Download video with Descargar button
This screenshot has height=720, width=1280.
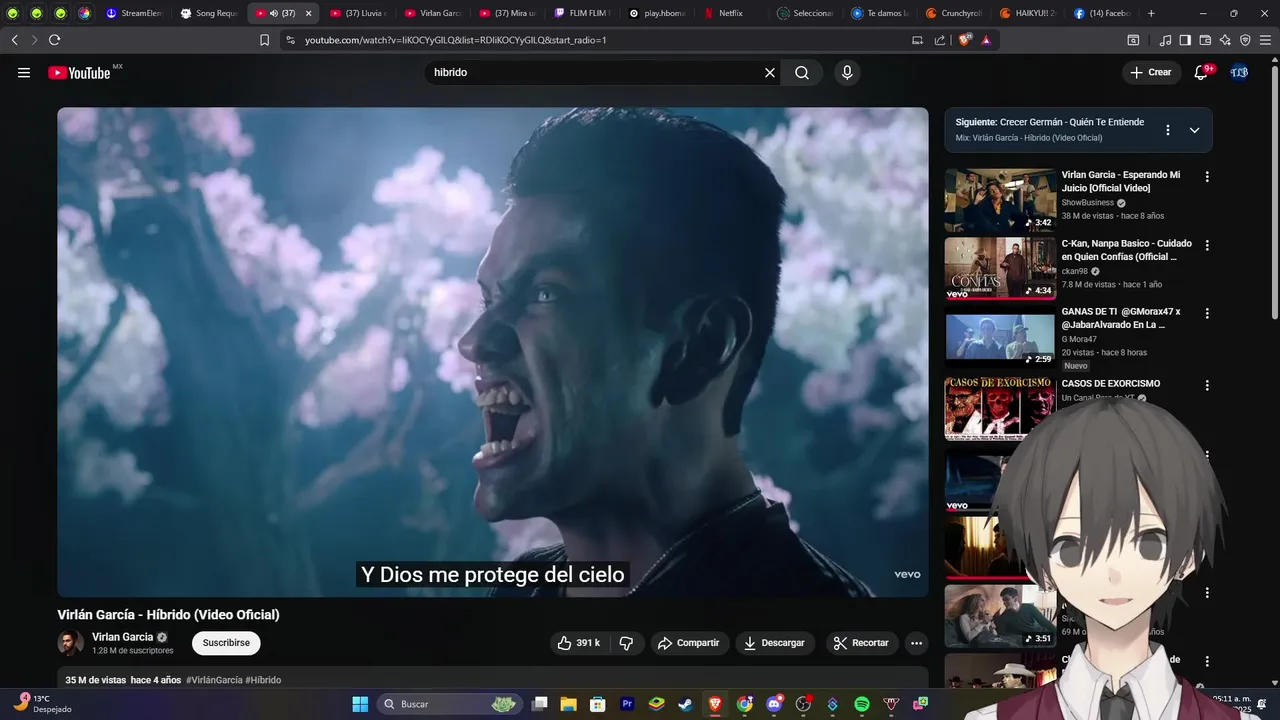[775, 643]
